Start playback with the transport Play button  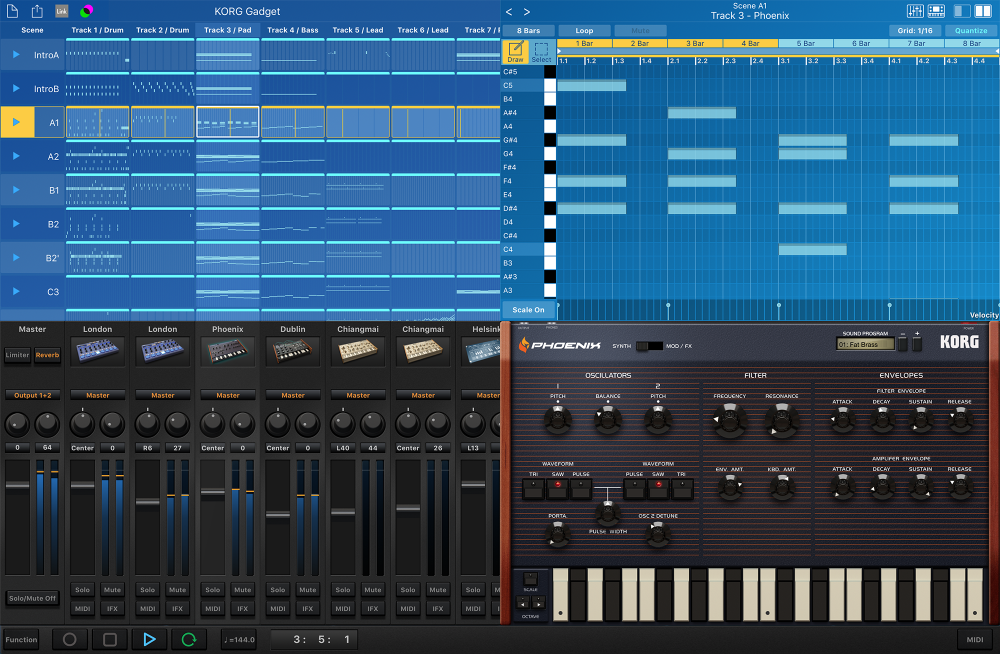coord(149,639)
